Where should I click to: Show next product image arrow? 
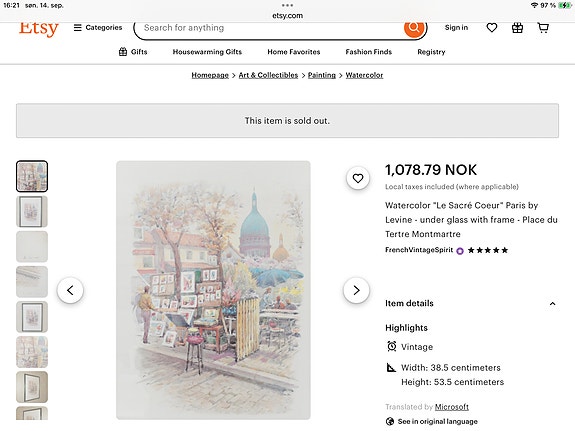pos(356,291)
